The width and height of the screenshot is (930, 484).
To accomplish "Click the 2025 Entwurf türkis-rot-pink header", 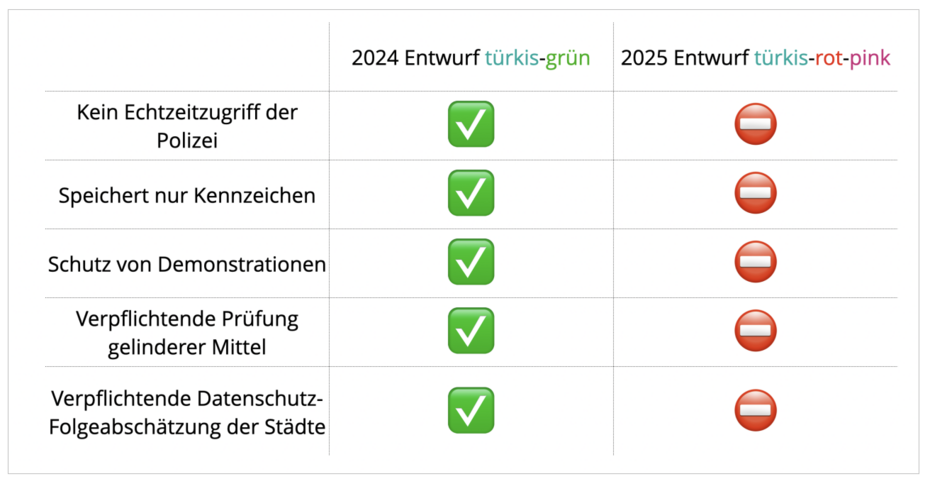I will click(755, 58).
